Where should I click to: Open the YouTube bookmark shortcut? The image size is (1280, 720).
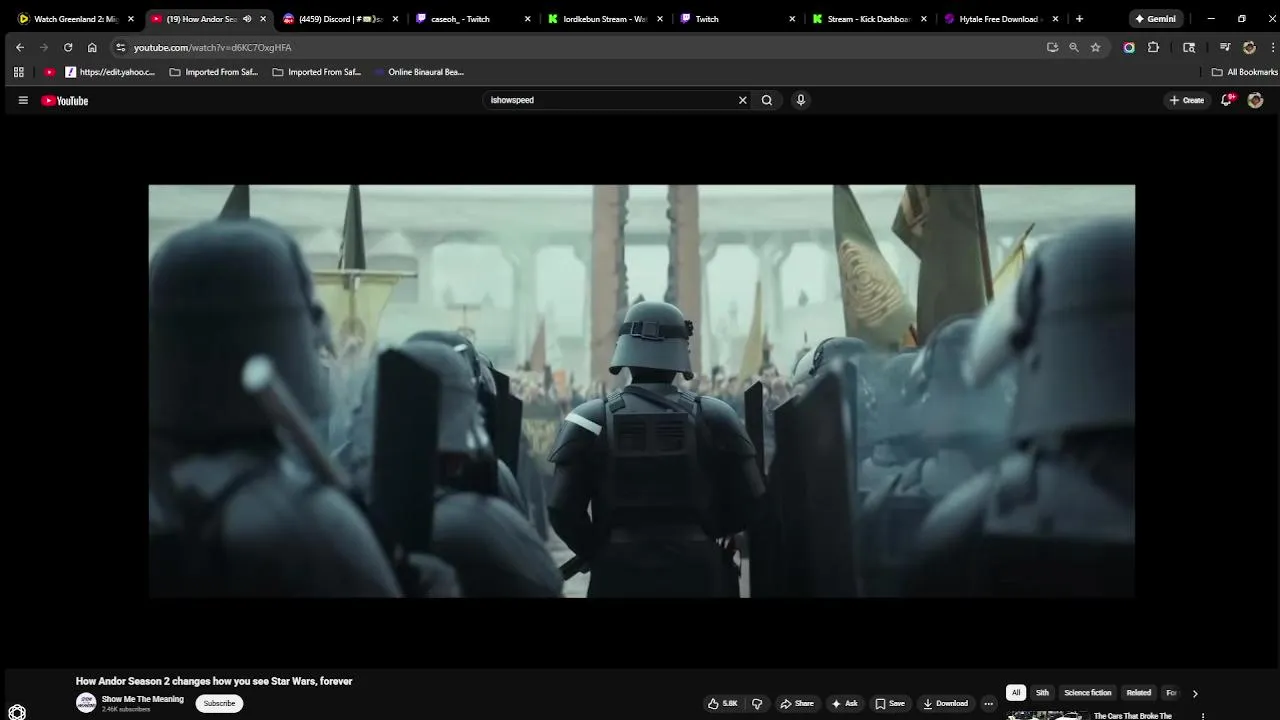[x=50, y=72]
